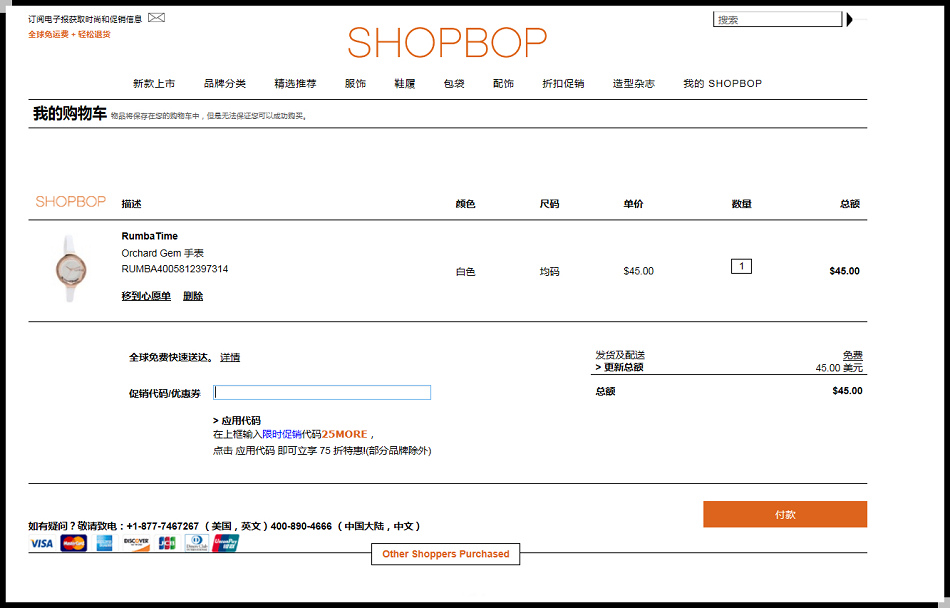Click the envelope newsletter icon
This screenshot has width=950, height=608.
pyautogui.click(x=156, y=18)
